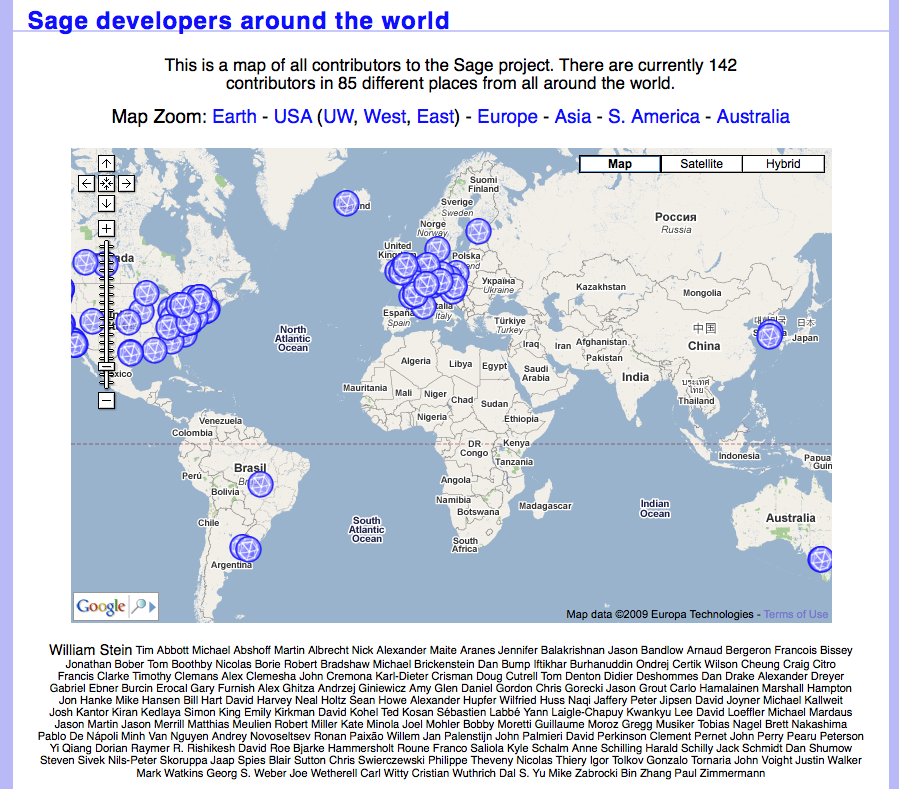Click the North Atlantic Ocean label
The image size is (899, 789).
click(x=293, y=338)
